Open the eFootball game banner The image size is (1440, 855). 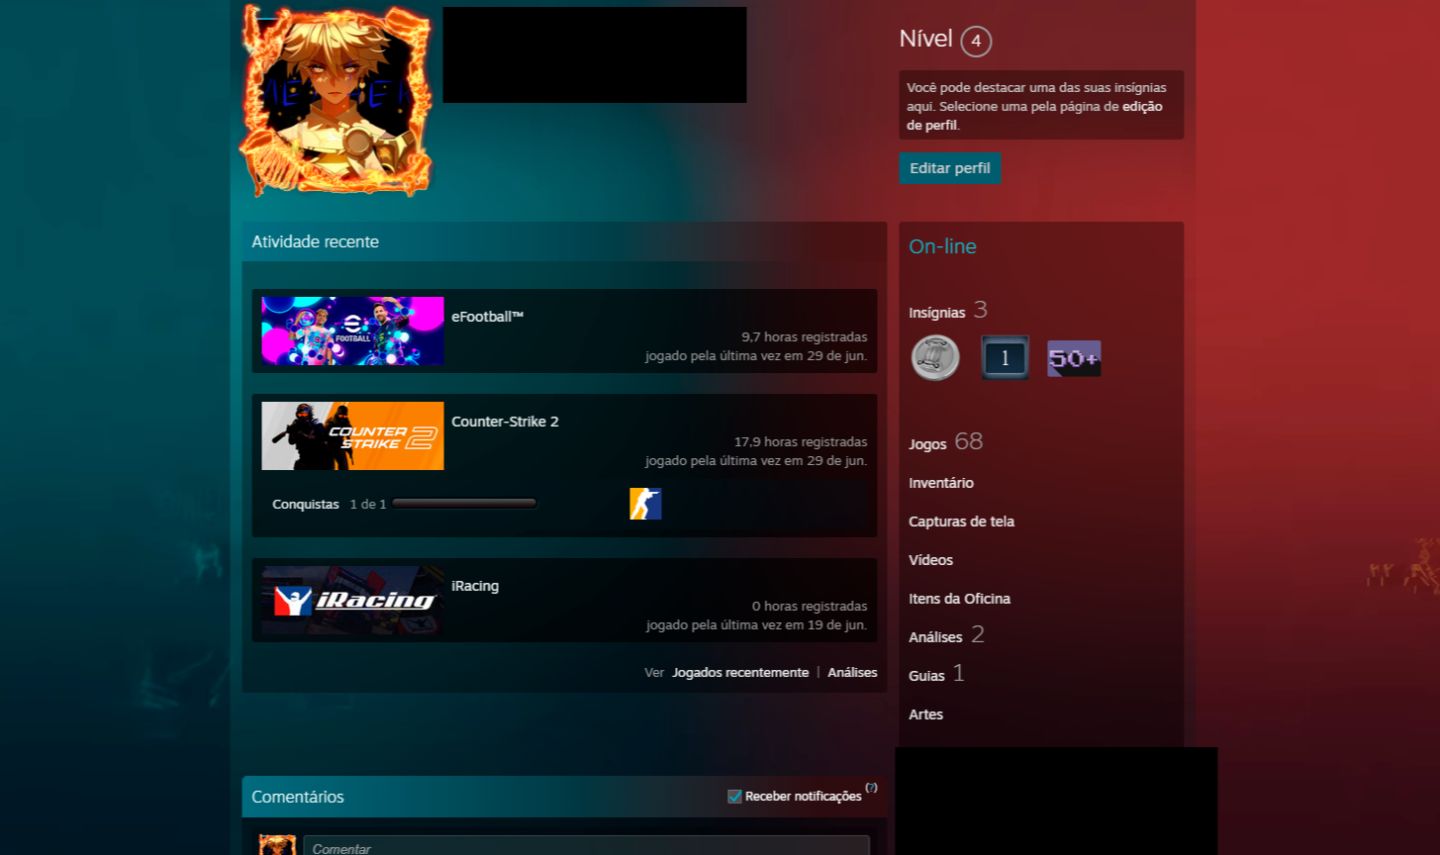point(352,331)
